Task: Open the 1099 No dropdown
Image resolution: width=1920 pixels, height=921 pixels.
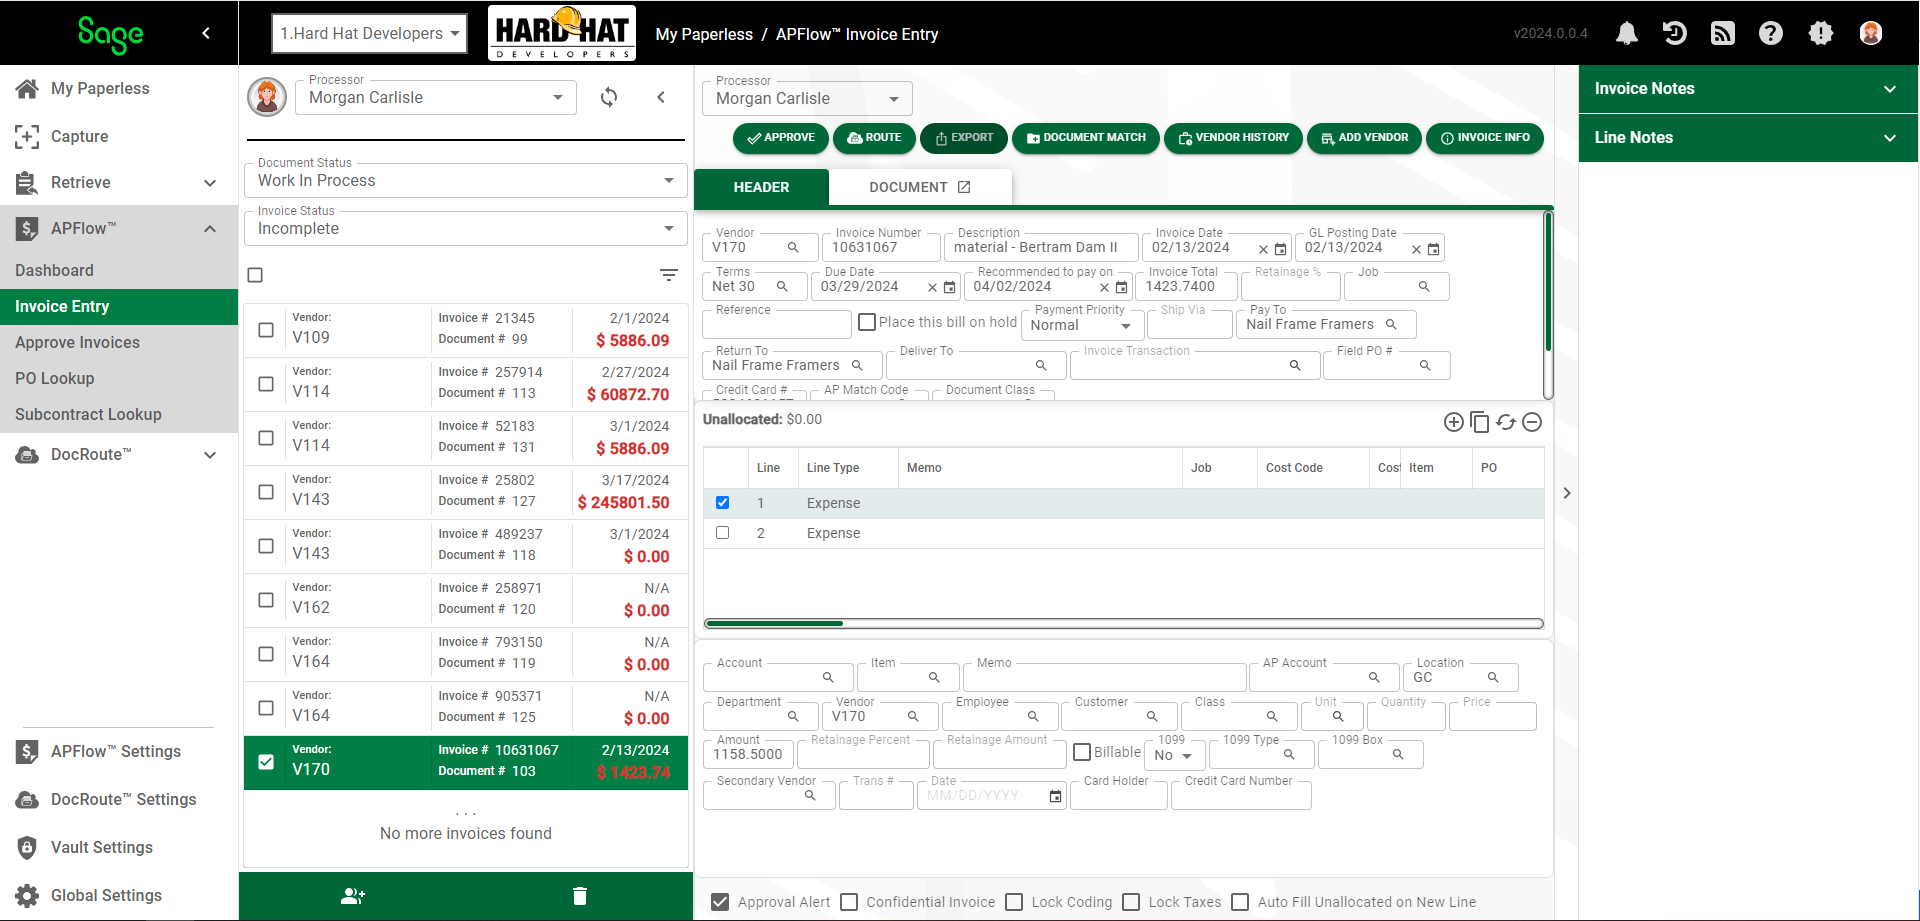Action: pos(1173,755)
